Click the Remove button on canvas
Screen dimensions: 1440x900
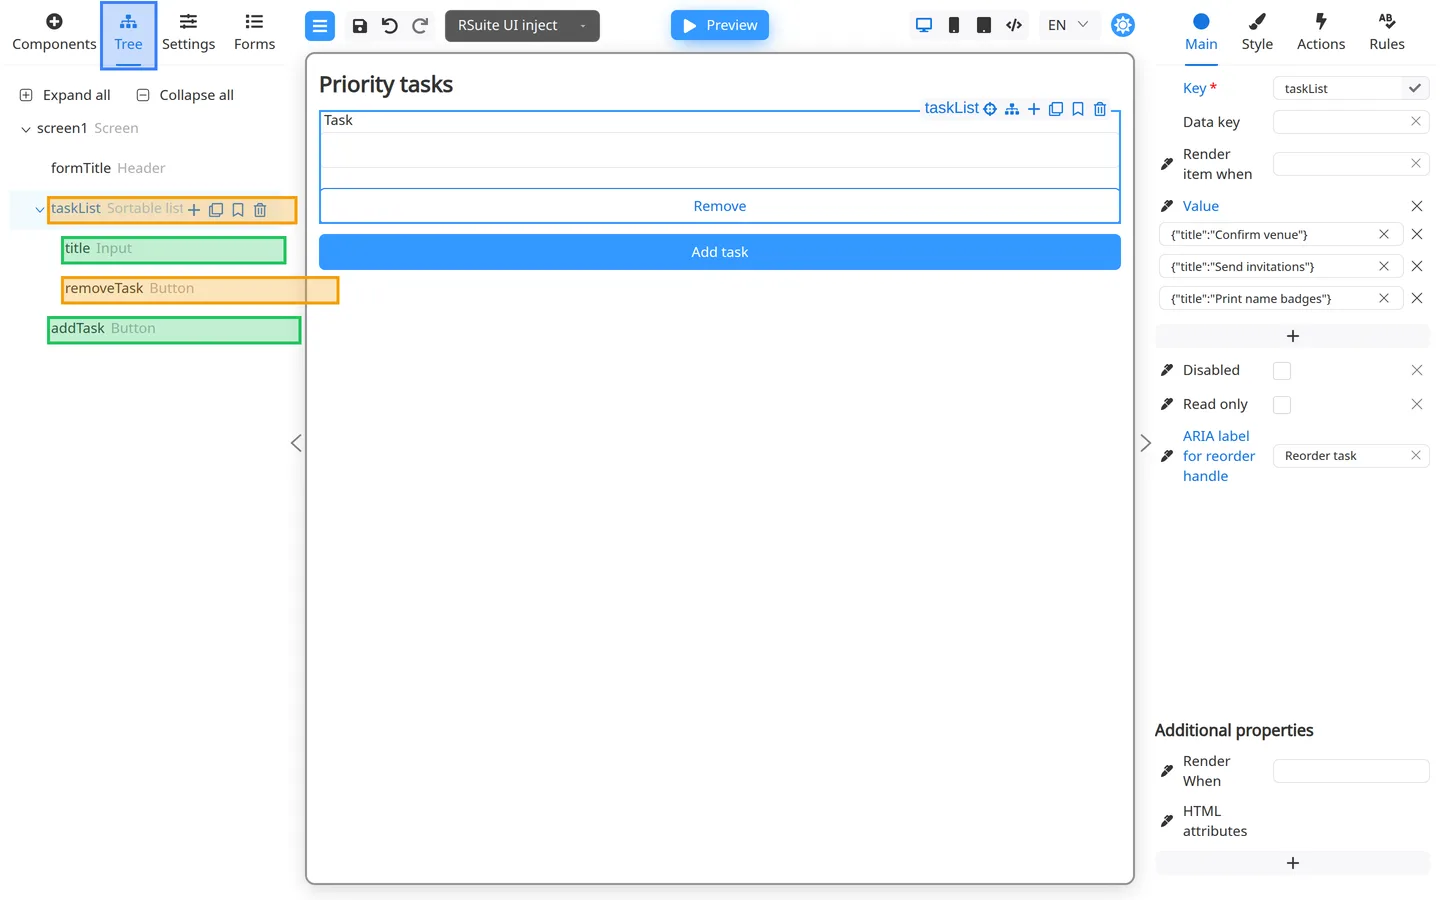(x=720, y=206)
